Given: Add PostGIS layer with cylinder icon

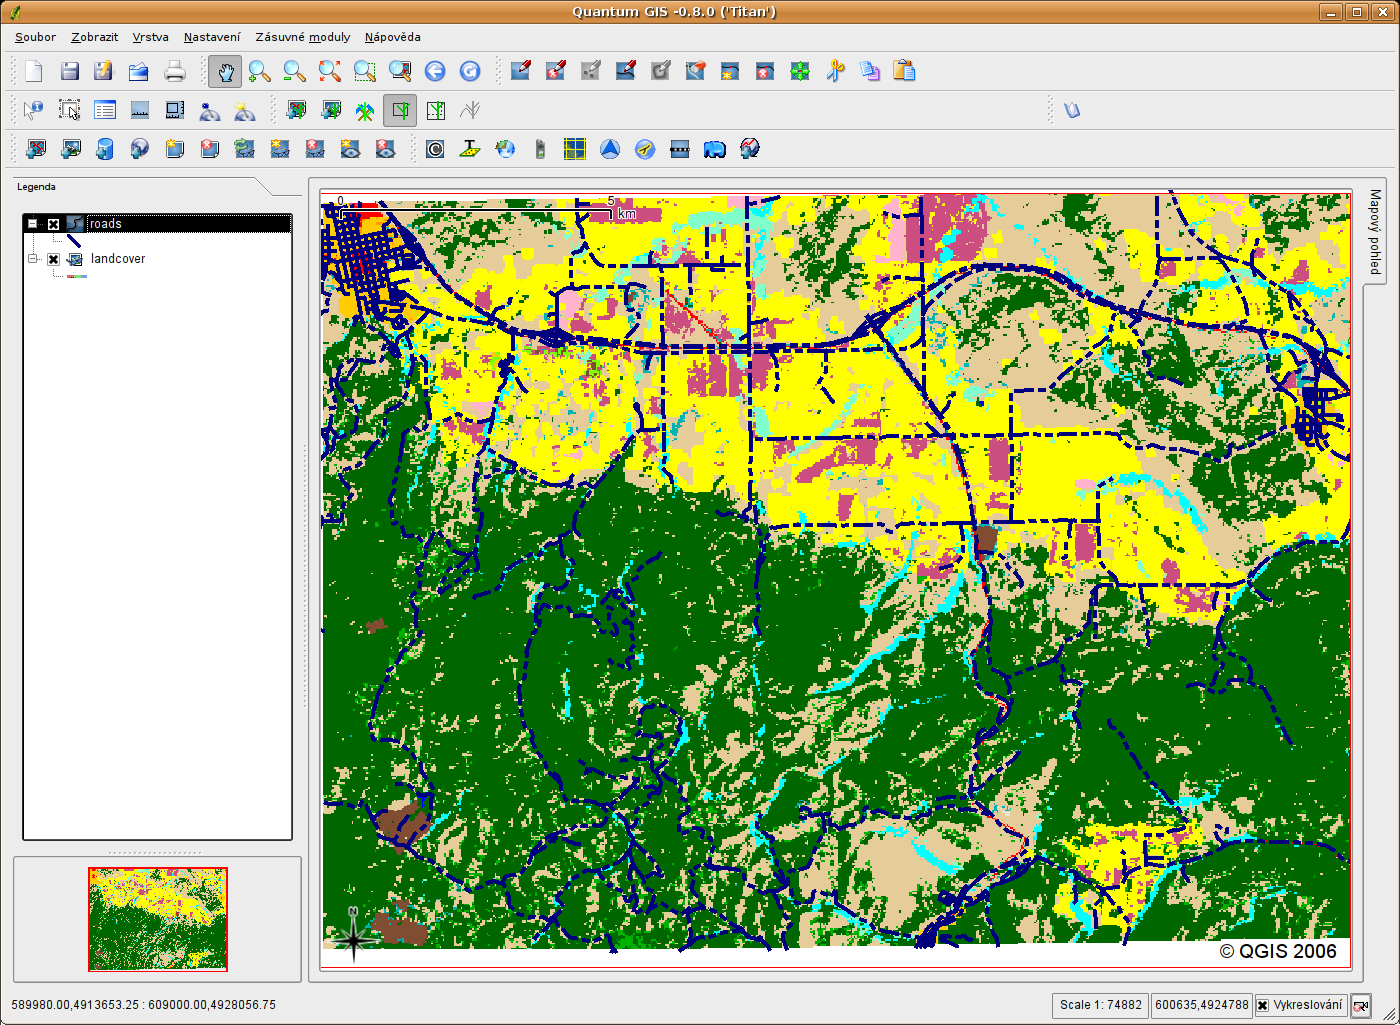Looking at the screenshot, I should click(x=104, y=149).
